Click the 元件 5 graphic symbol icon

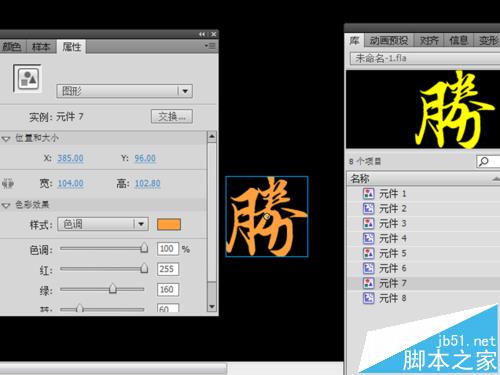point(368,253)
